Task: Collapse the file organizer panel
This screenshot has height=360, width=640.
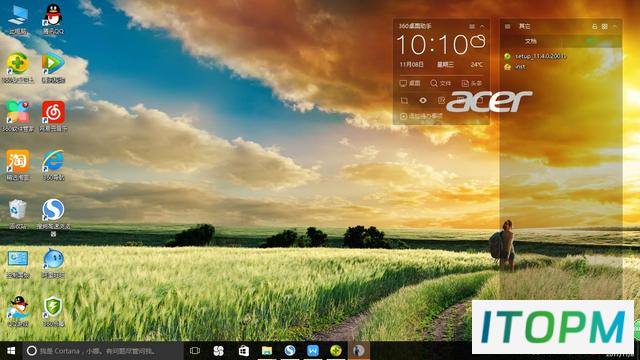Action: [615, 27]
